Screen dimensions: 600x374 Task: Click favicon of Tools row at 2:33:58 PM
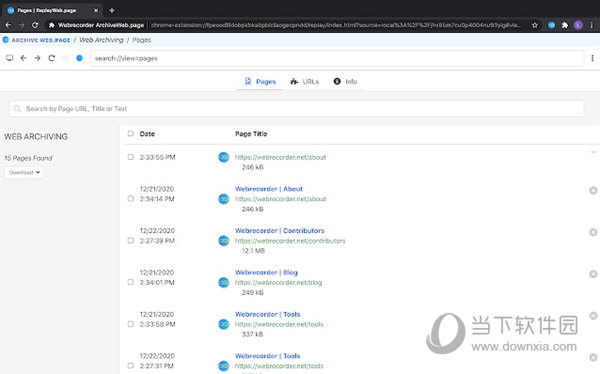click(x=223, y=324)
